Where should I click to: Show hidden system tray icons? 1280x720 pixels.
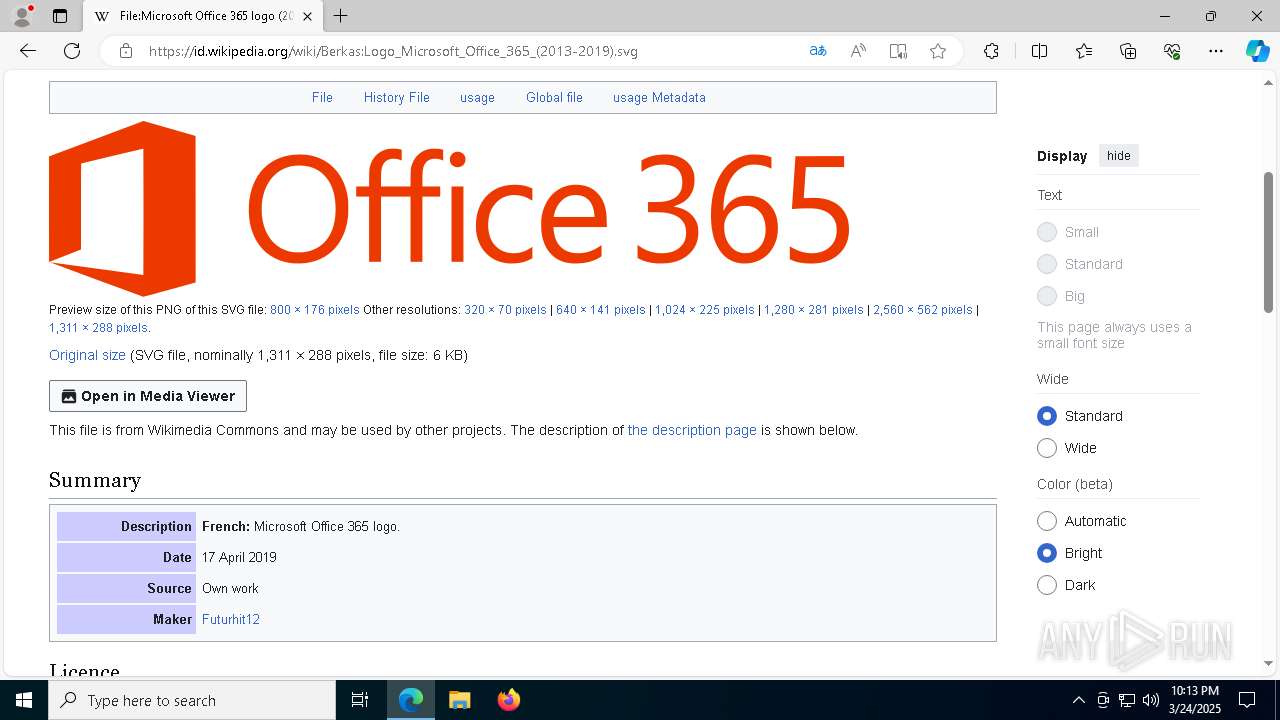tap(1078, 700)
